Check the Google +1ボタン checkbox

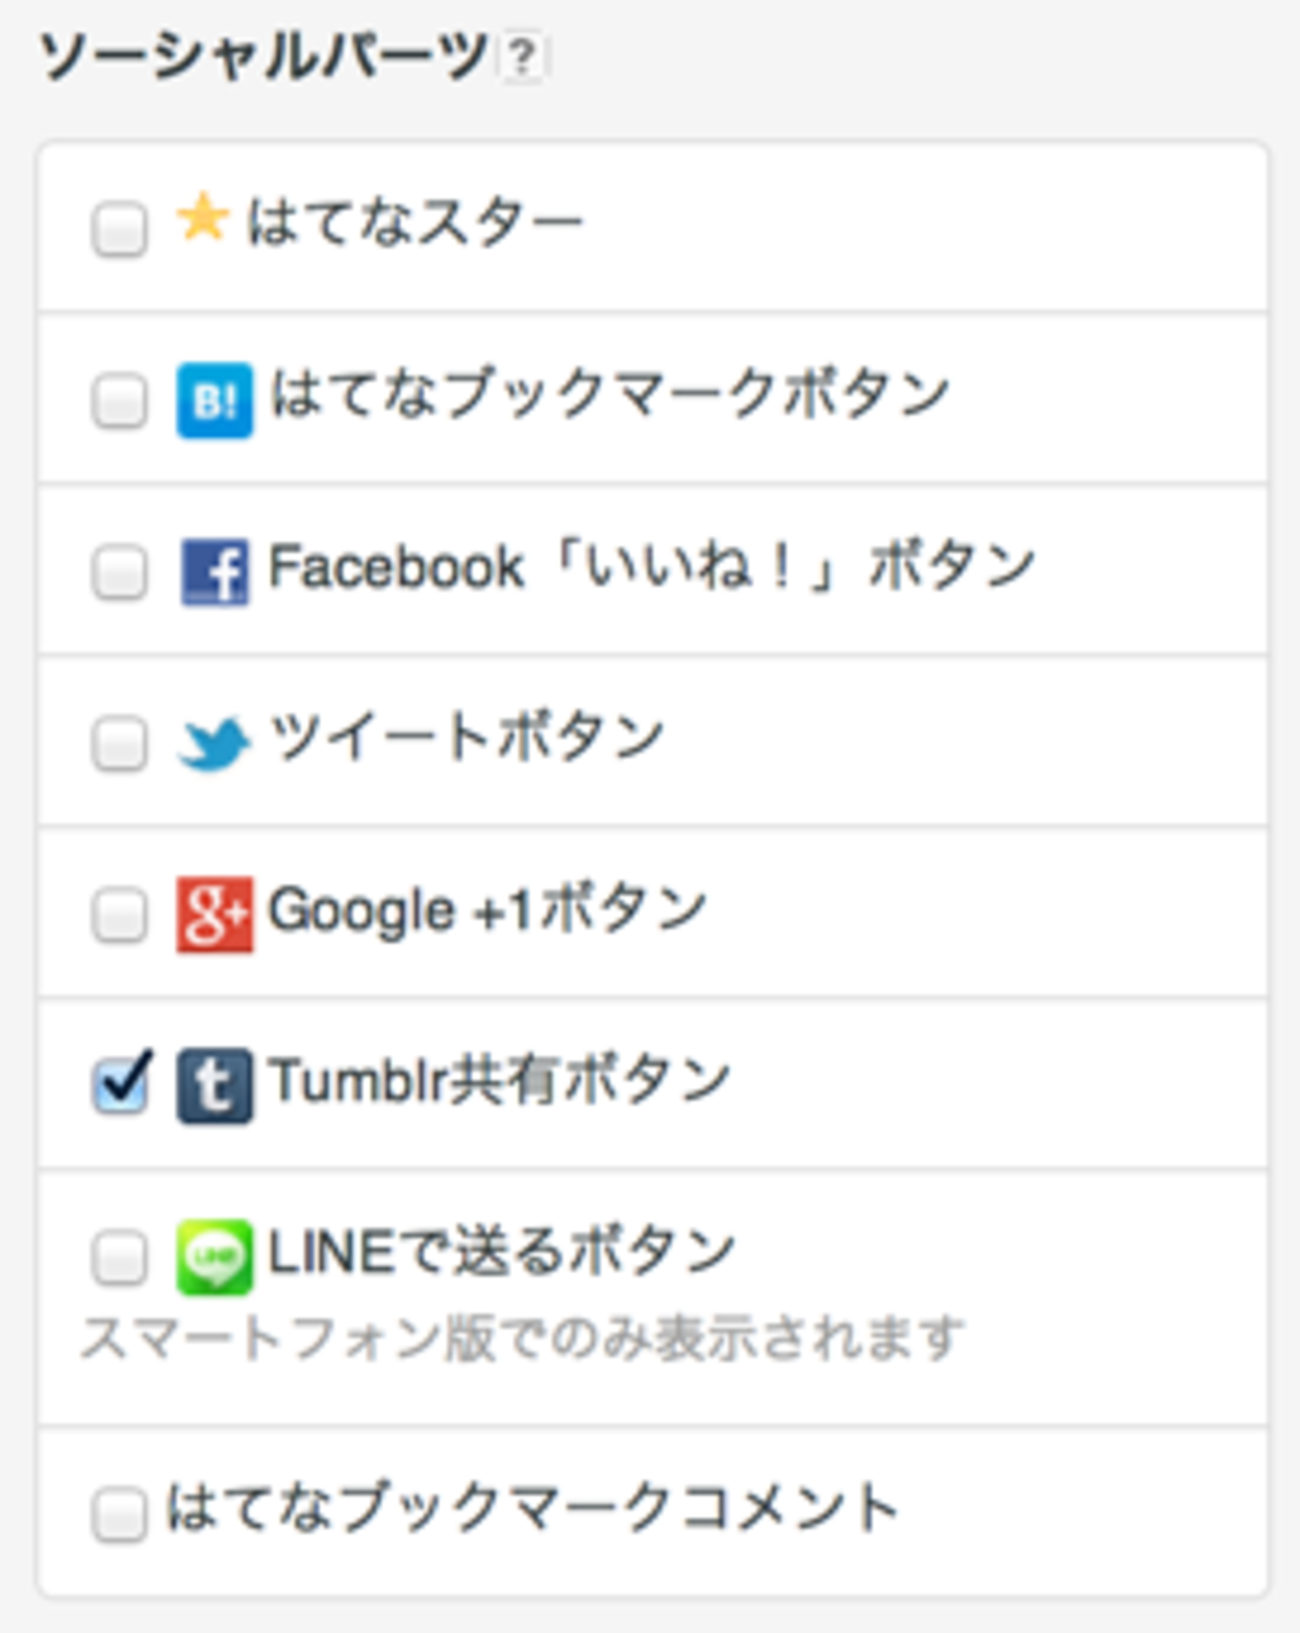[x=120, y=915]
